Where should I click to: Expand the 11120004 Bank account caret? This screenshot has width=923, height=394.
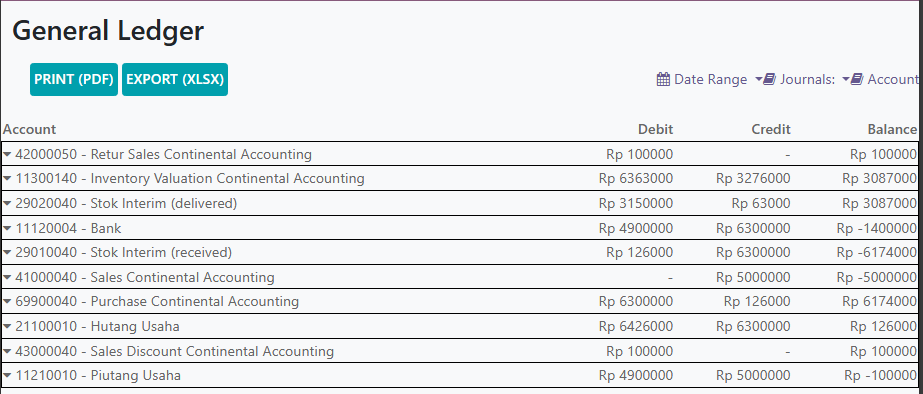tap(7, 228)
